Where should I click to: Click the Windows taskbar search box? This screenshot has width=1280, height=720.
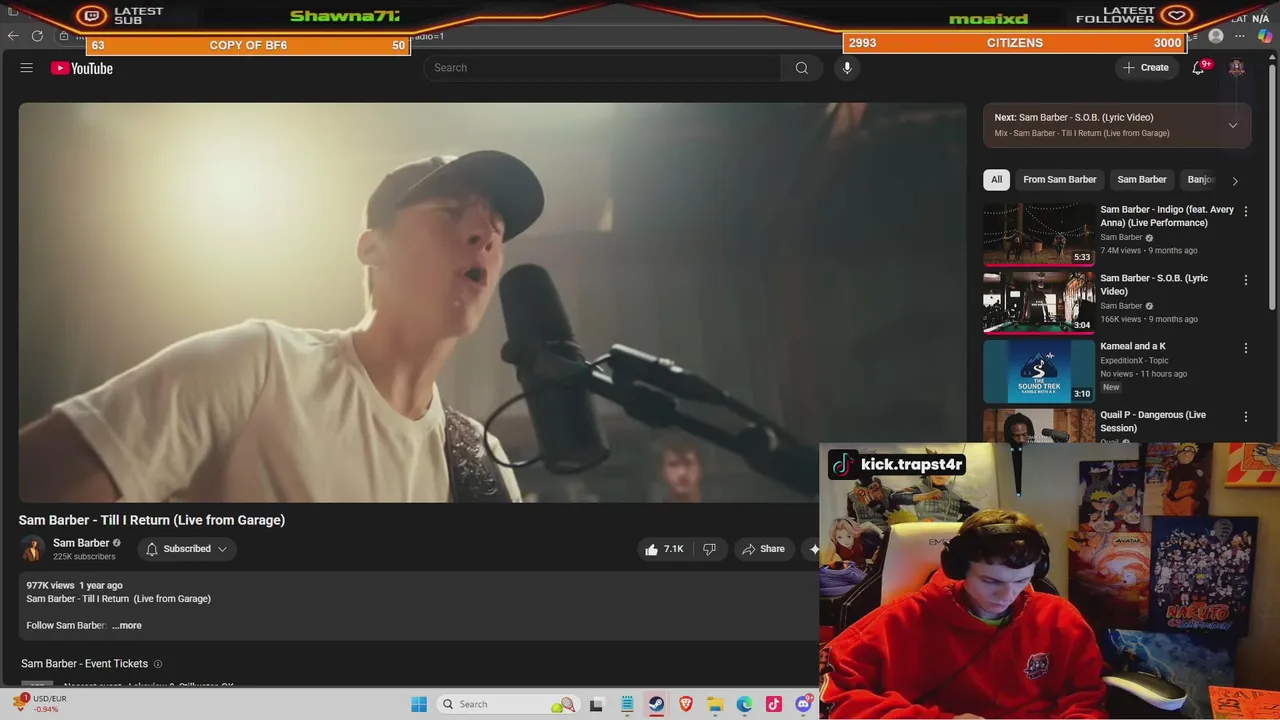tap(508, 704)
